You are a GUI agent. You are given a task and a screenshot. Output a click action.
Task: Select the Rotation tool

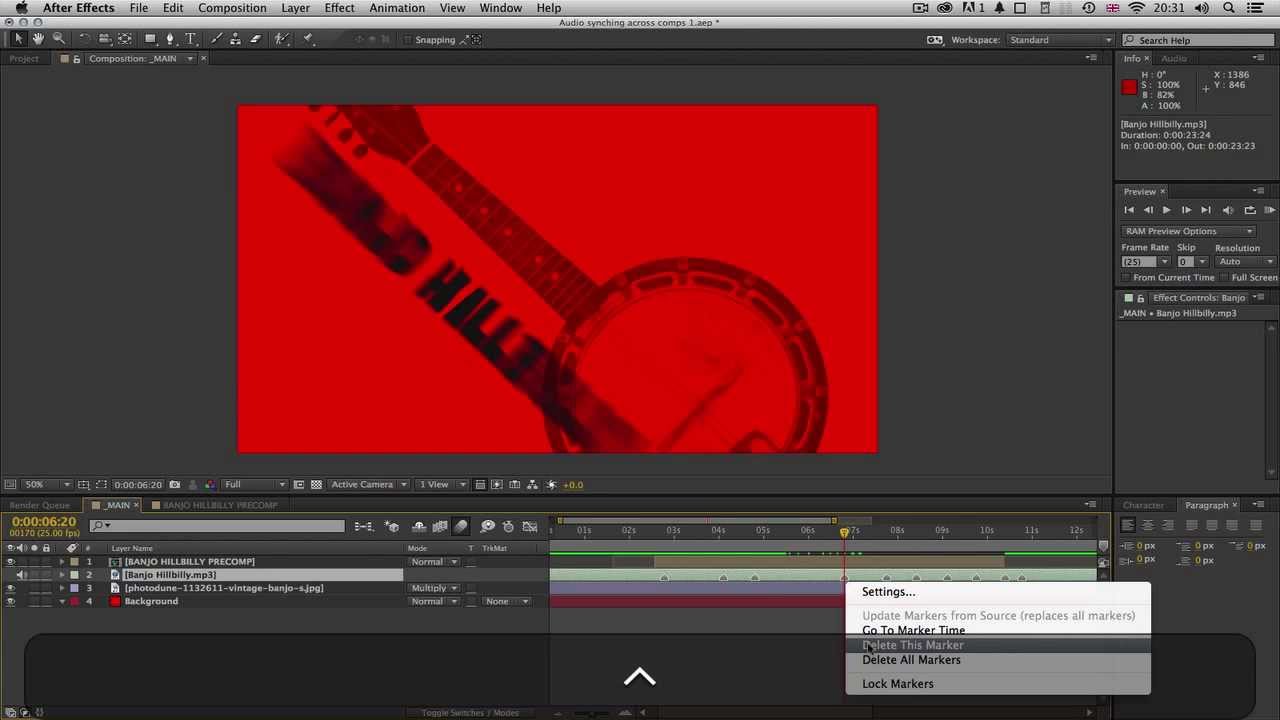tap(84, 39)
